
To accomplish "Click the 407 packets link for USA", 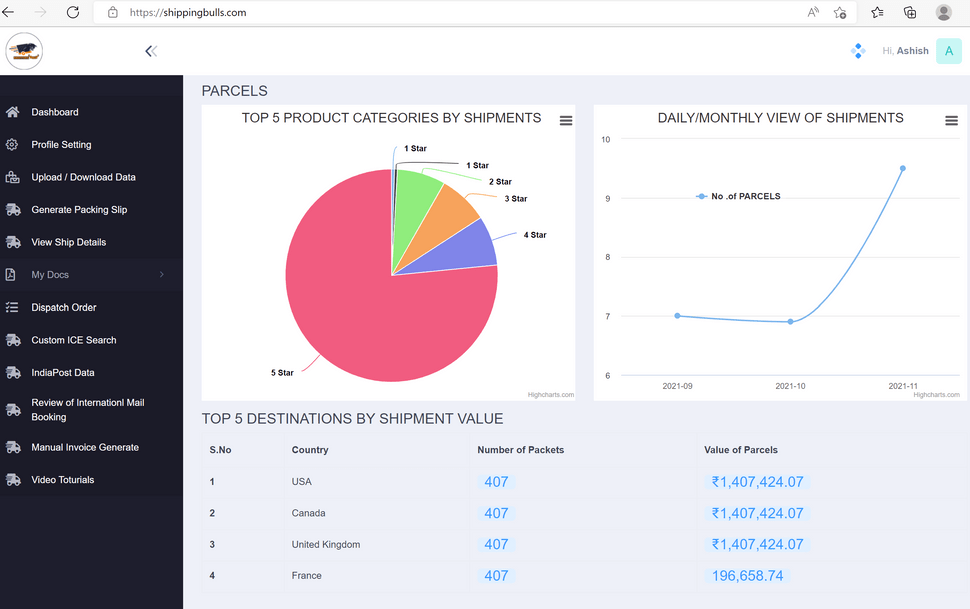I will [x=496, y=482].
